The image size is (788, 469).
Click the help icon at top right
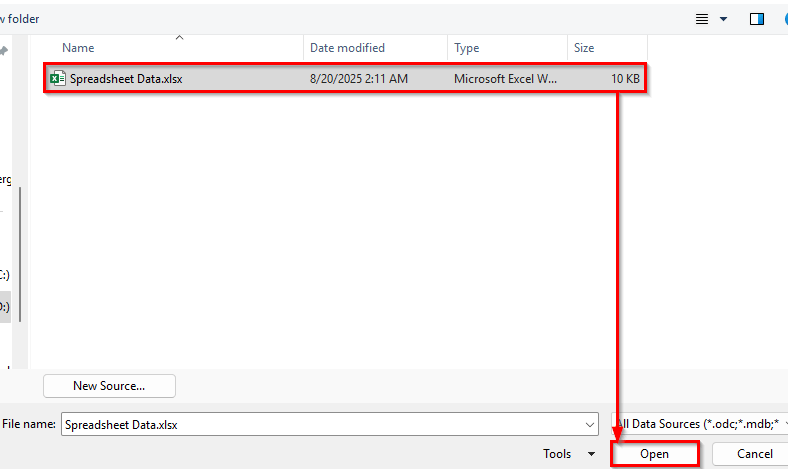pyautogui.click(x=783, y=19)
